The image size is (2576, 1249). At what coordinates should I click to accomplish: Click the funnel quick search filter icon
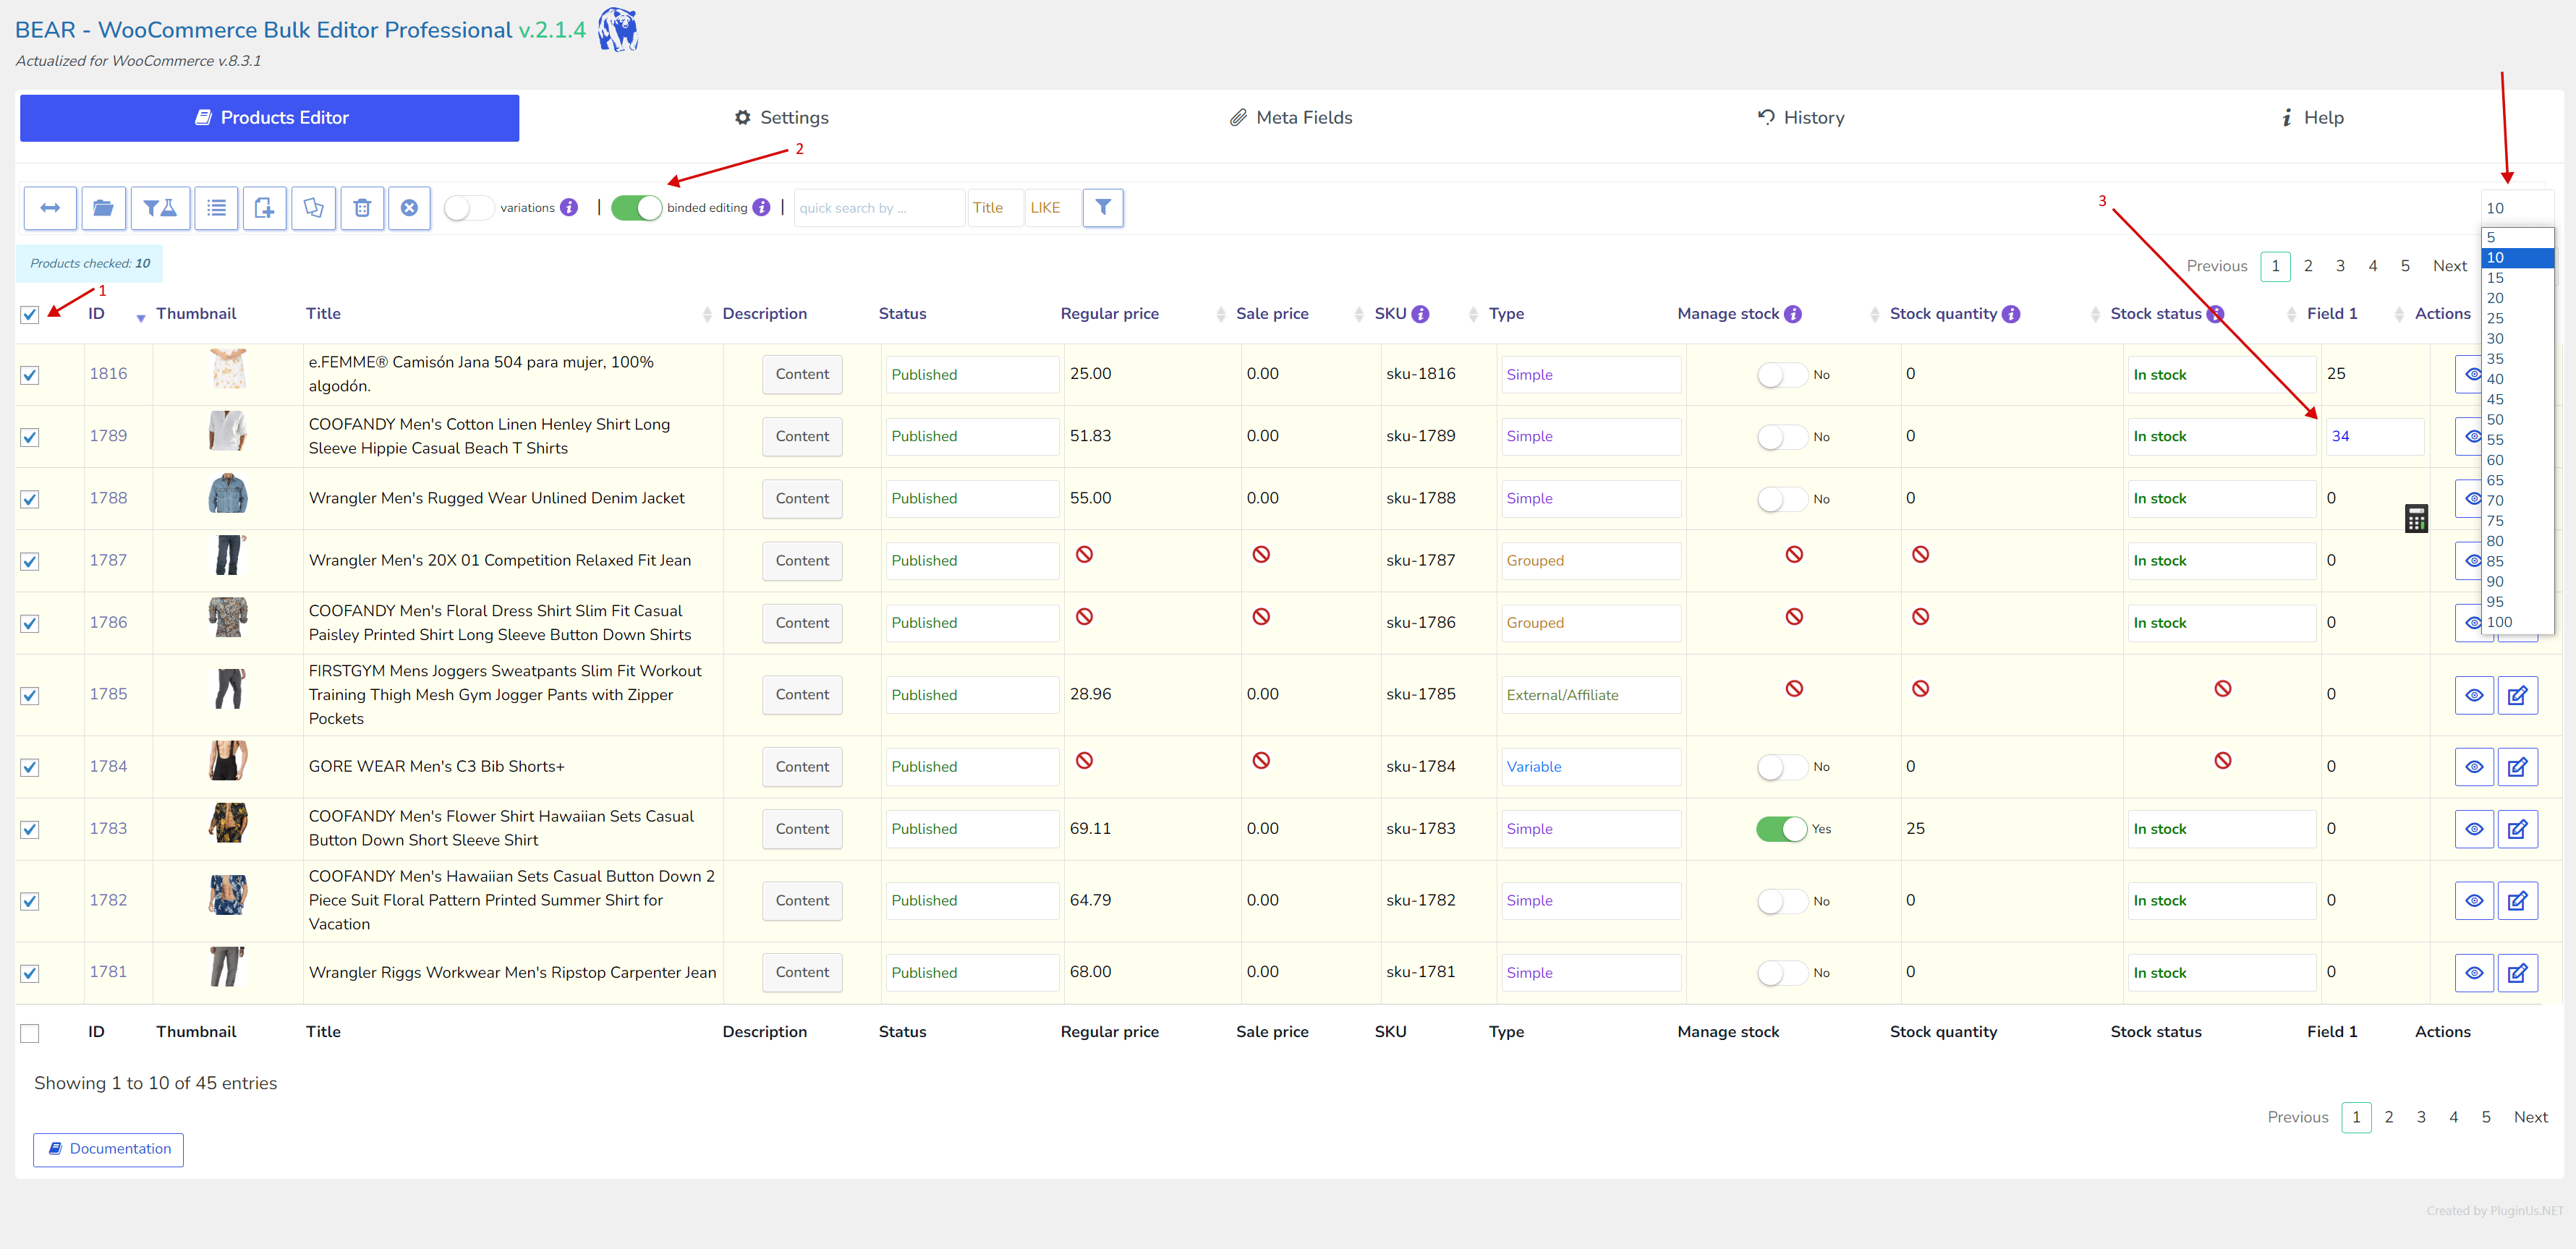click(x=1102, y=207)
